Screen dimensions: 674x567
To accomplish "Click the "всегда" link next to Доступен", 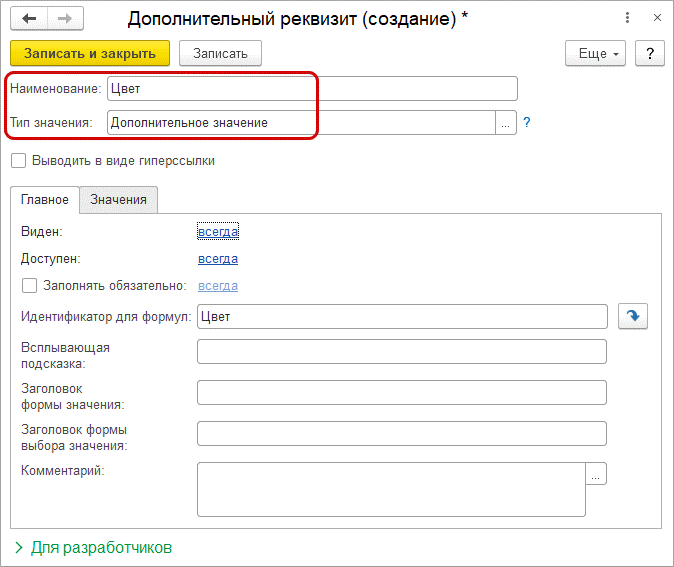I will click(218, 259).
